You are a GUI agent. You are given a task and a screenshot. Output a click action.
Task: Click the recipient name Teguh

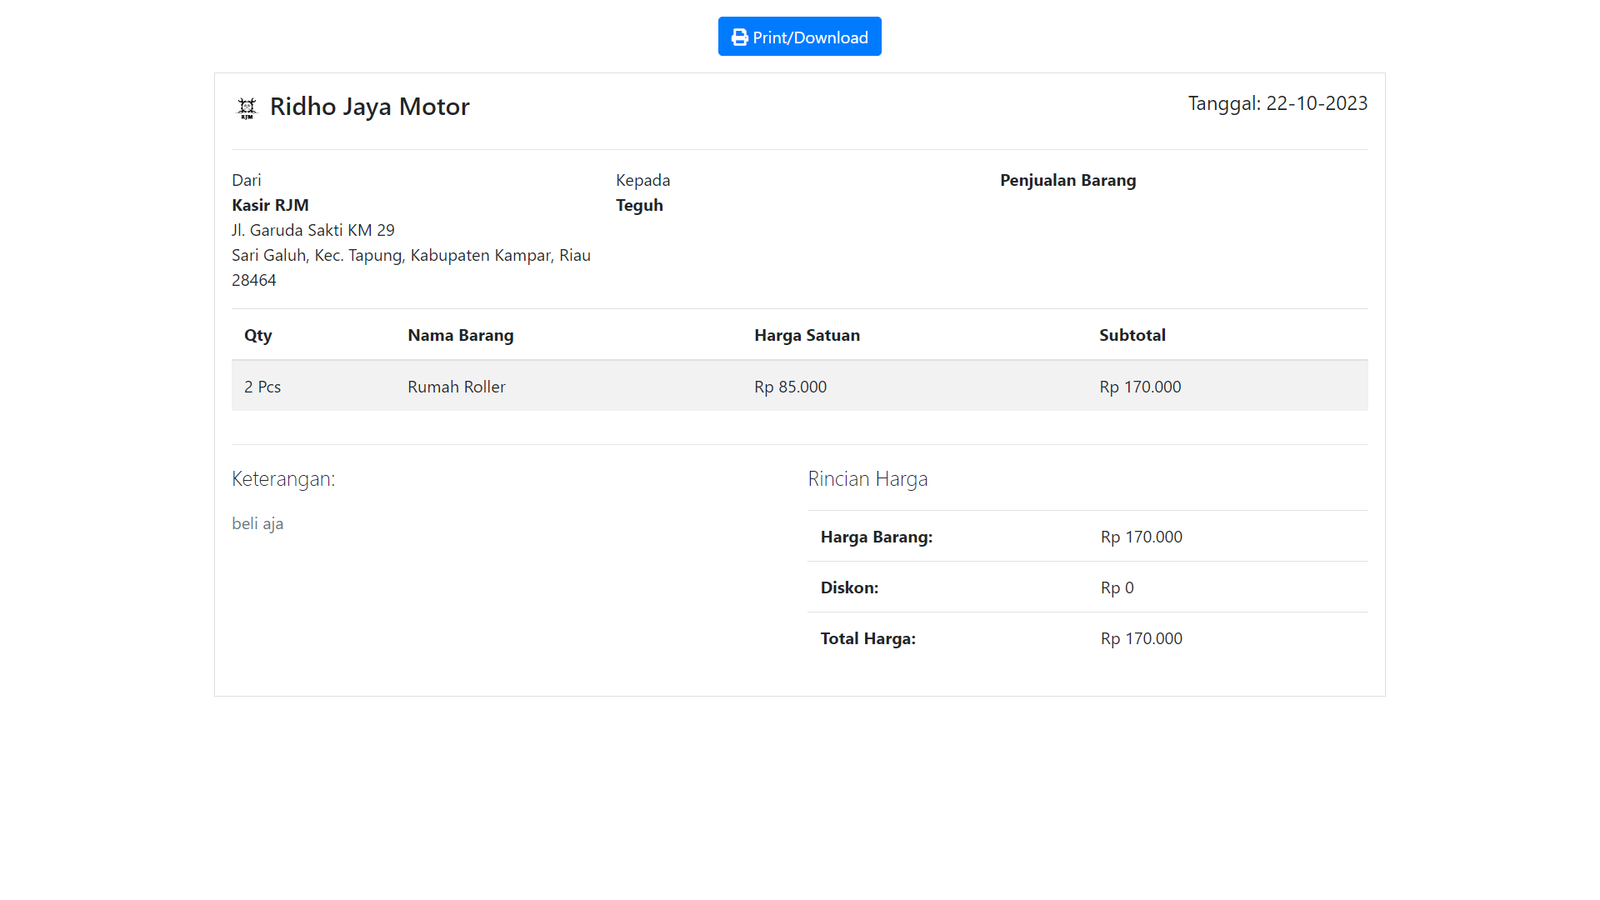pos(639,205)
